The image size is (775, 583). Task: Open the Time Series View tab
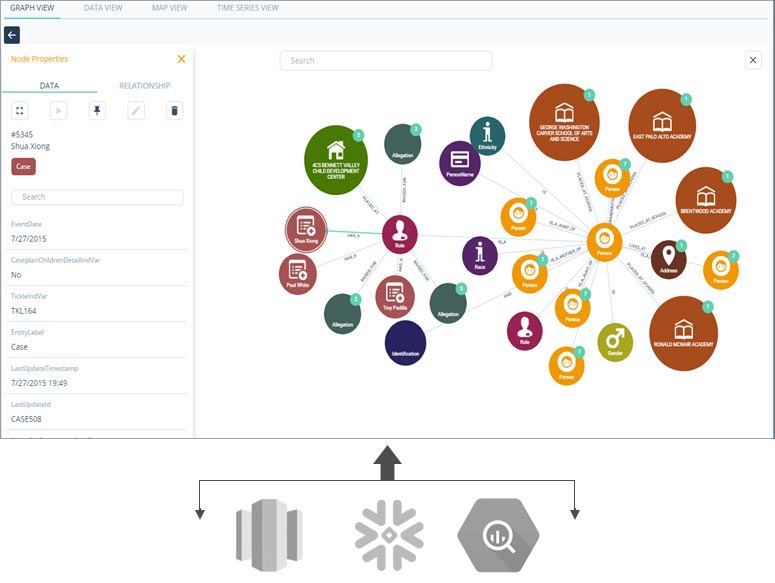pyautogui.click(x=248, y=8)
